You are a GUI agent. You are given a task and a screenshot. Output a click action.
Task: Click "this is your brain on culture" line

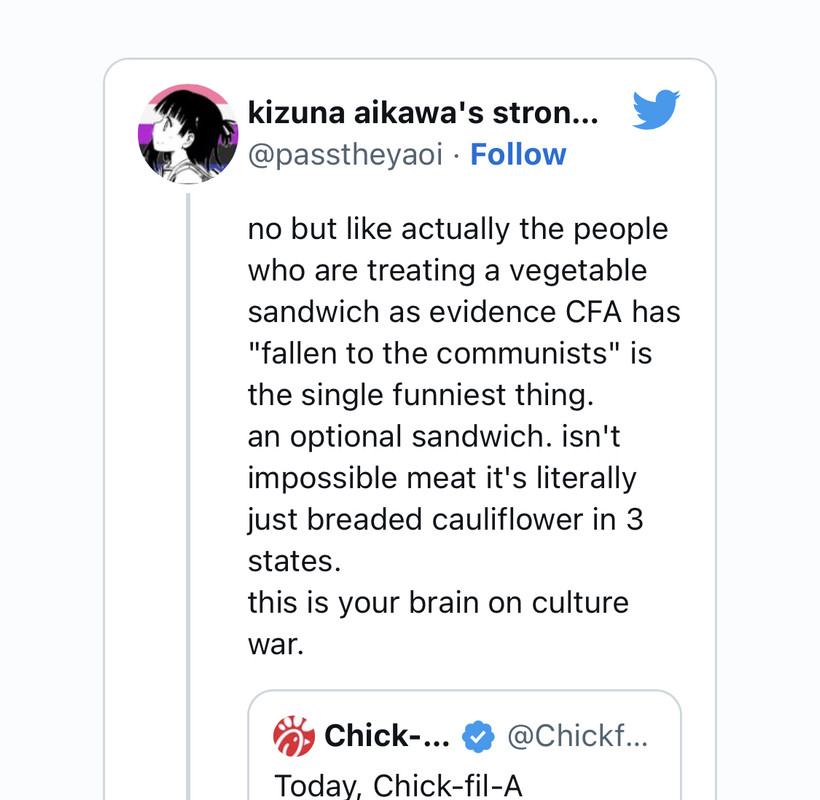(x=438, y=603)
